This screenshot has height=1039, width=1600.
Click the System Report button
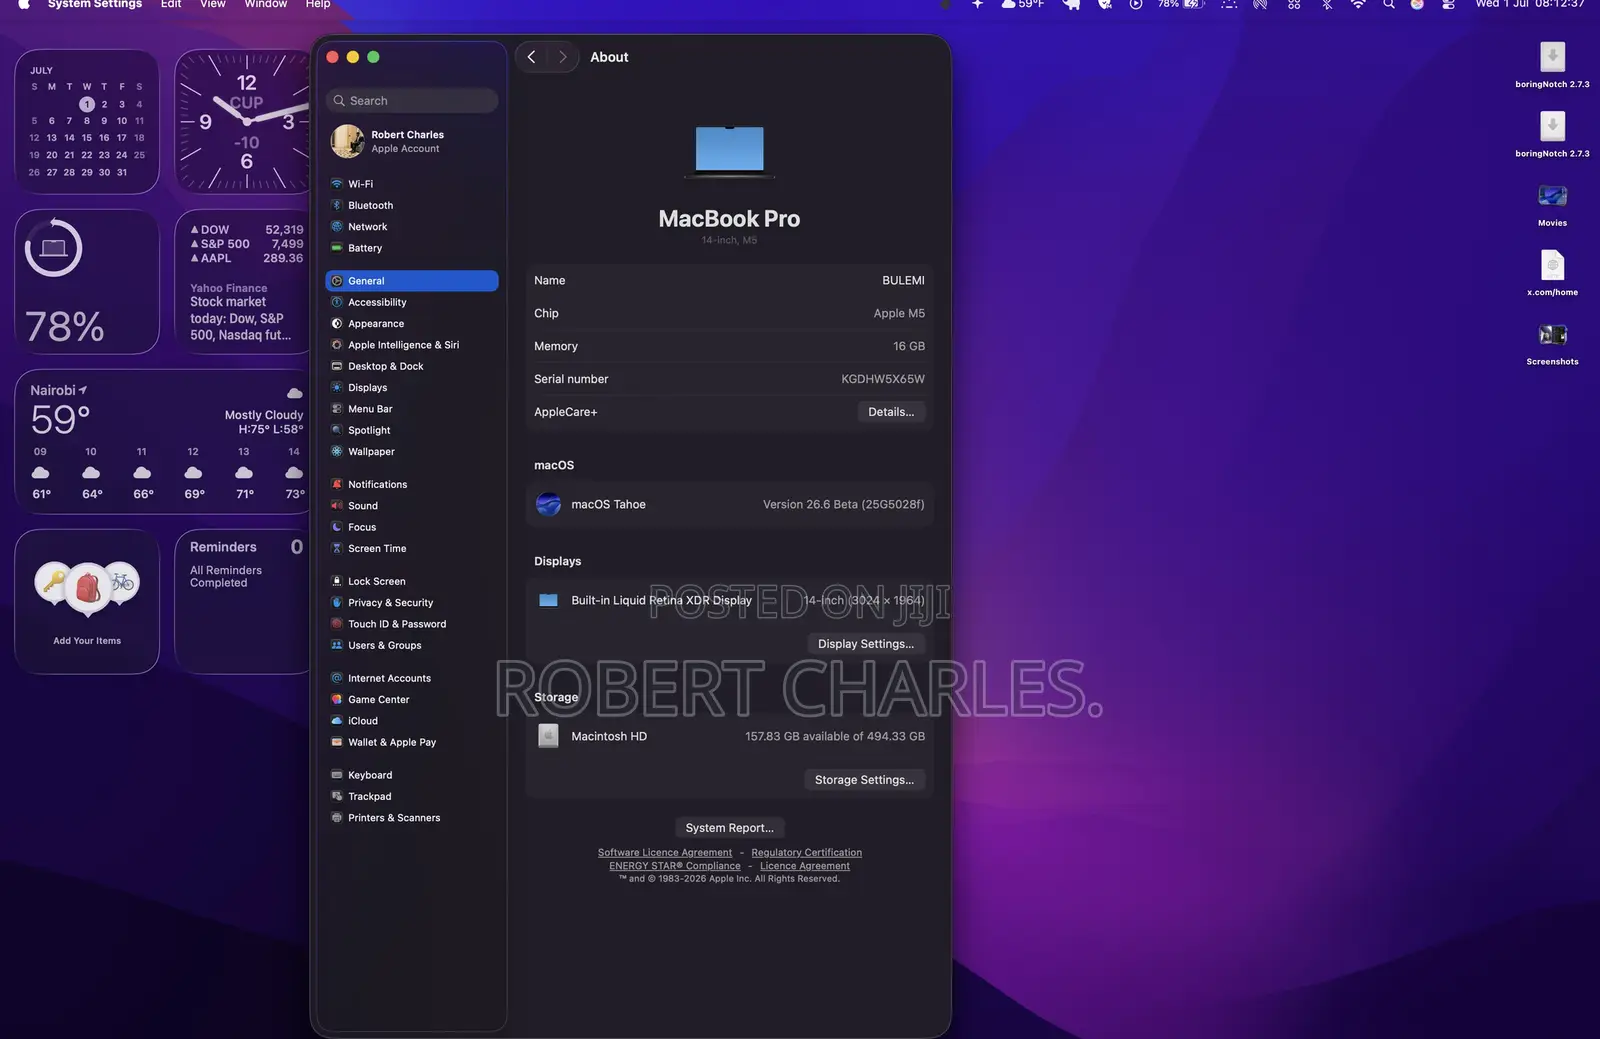click(x=730, y=828)
